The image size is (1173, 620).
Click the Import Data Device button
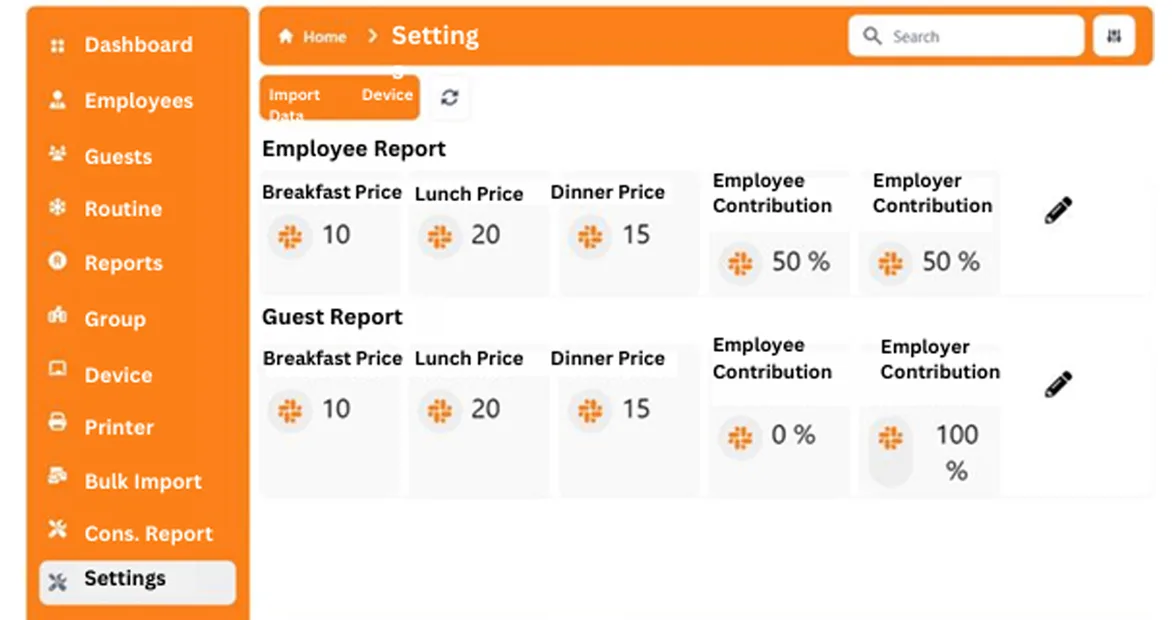pyautogui.click(x=340, y=97)
